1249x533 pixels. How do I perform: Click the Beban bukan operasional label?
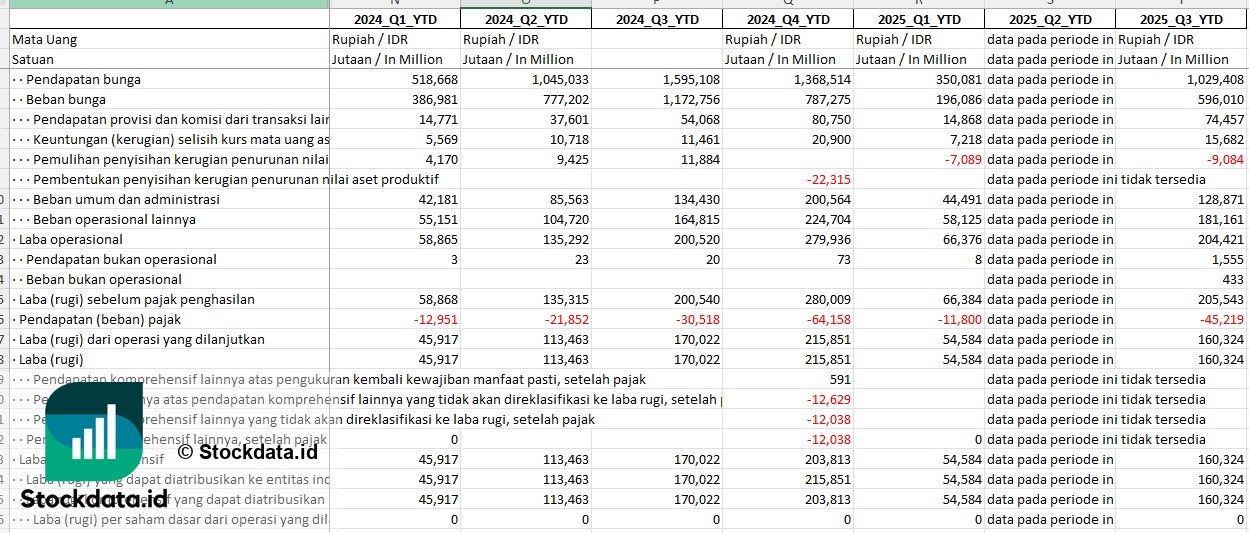104,279
